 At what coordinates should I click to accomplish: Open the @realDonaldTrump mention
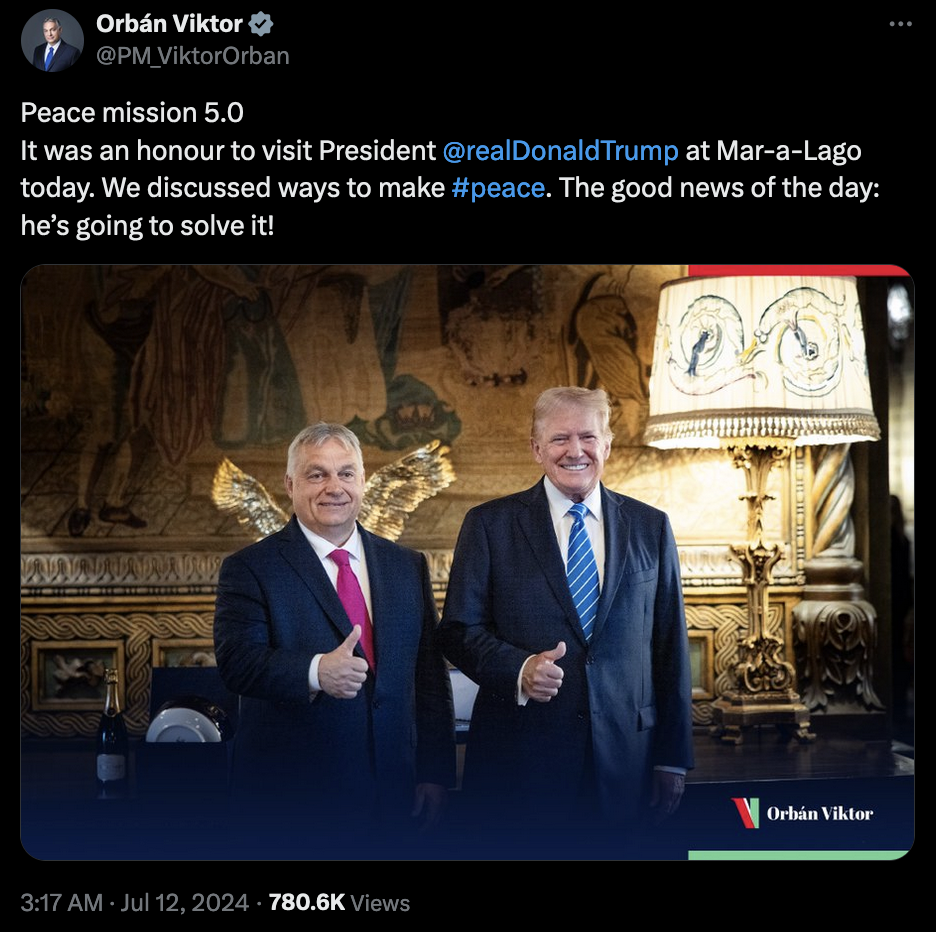(561, 150)
